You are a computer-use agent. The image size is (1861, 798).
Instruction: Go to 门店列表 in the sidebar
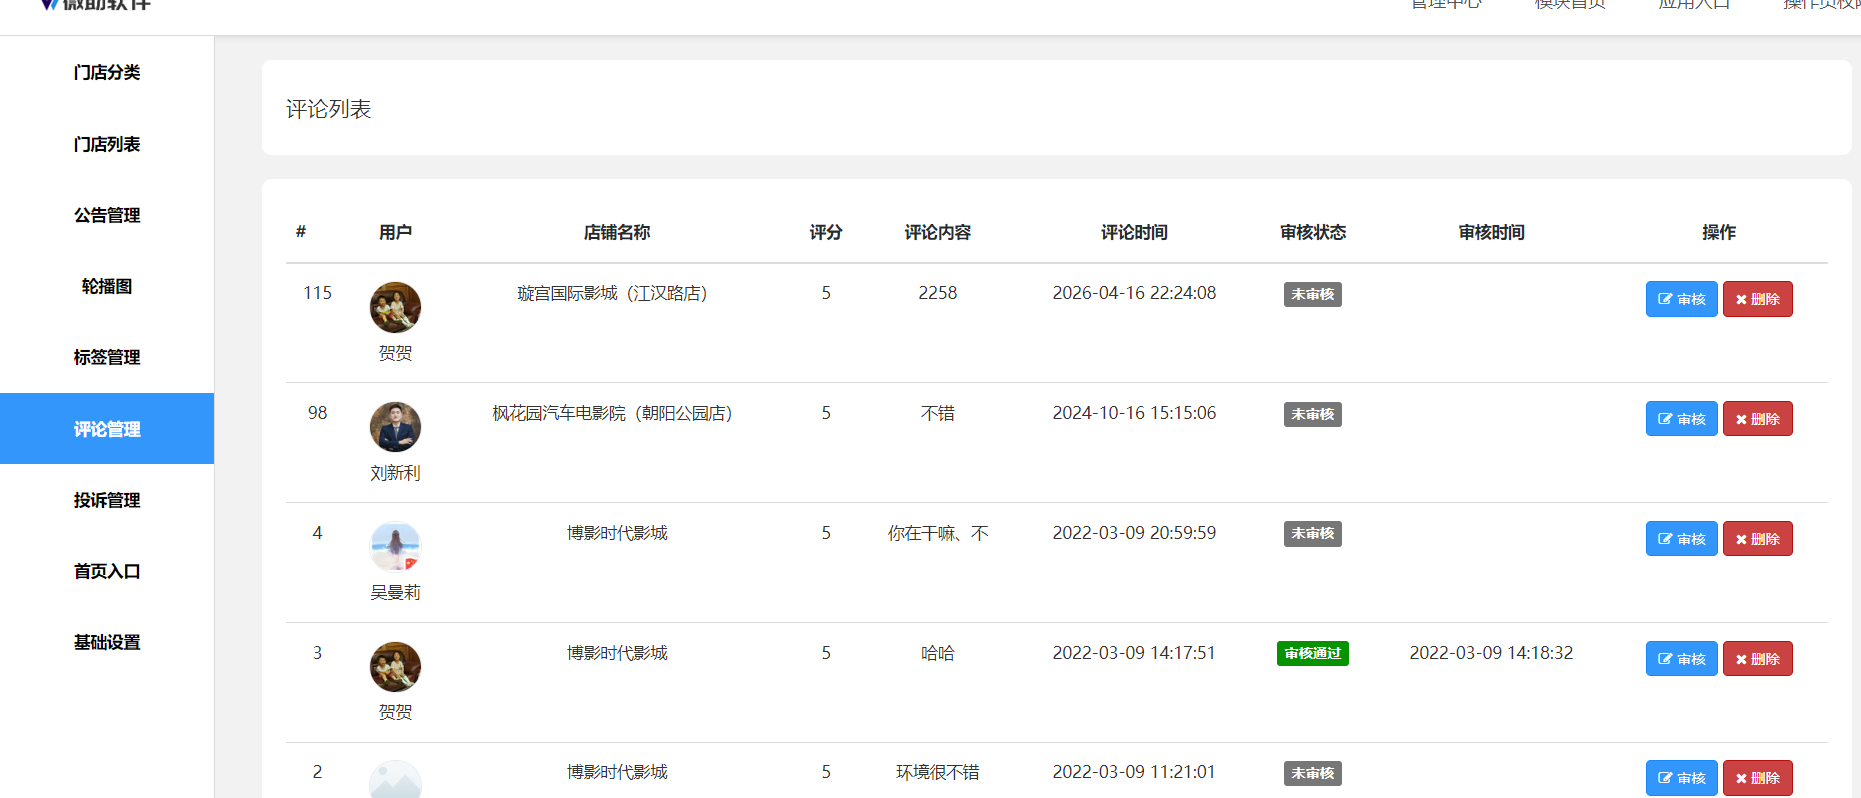[107, 144]
